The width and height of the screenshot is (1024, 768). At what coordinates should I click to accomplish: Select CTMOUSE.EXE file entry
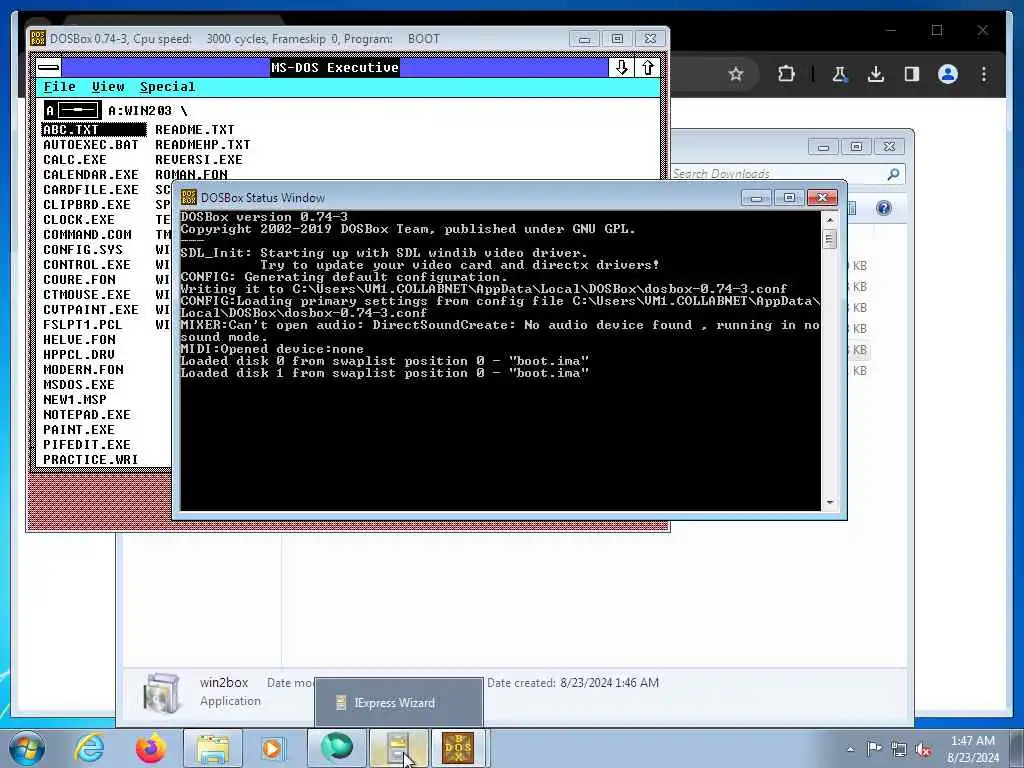click(x=87, y=295)
